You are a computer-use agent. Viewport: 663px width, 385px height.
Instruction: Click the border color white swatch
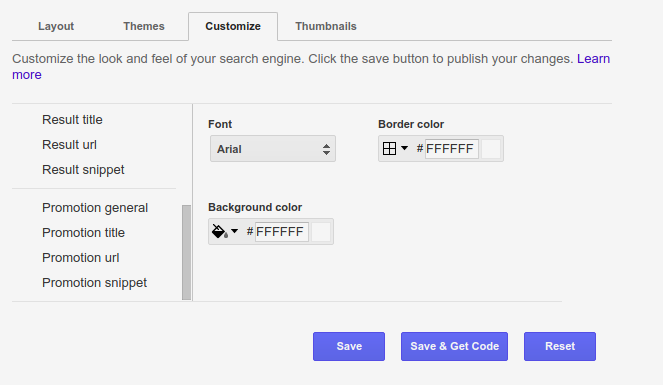click(491, 149)
